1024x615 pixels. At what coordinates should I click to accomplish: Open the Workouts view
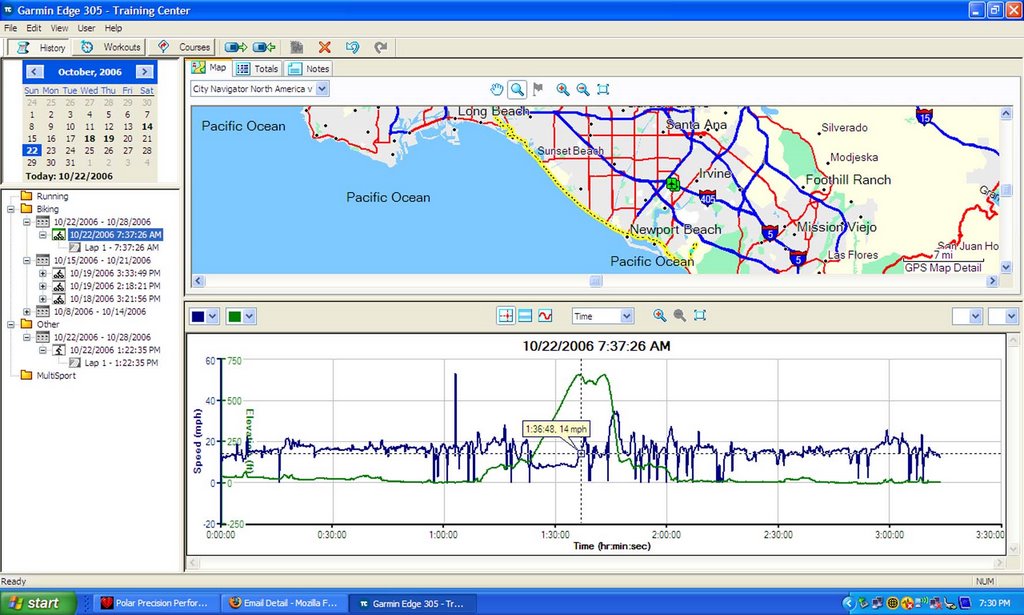coord(110,47)
